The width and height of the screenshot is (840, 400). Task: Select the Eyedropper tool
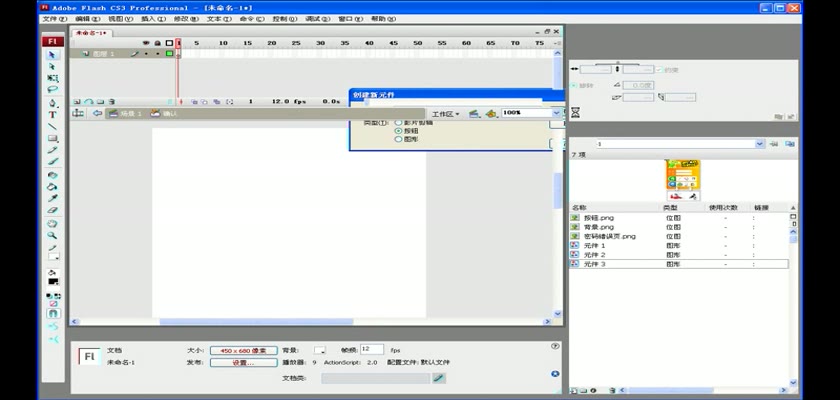[x=52, y=199]
